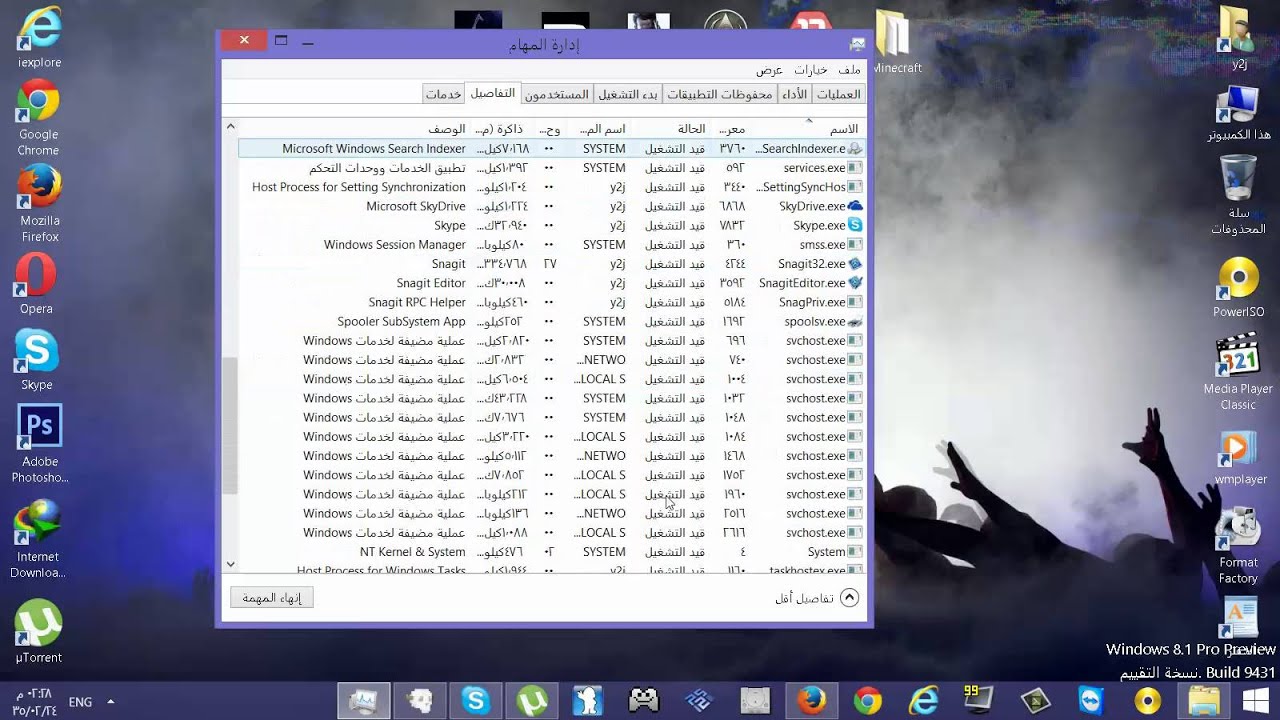Screen dimensions: 1280x720
Task: Open the 'خيارات' menu
Action: pyautogui.click(x=811, y=70)
